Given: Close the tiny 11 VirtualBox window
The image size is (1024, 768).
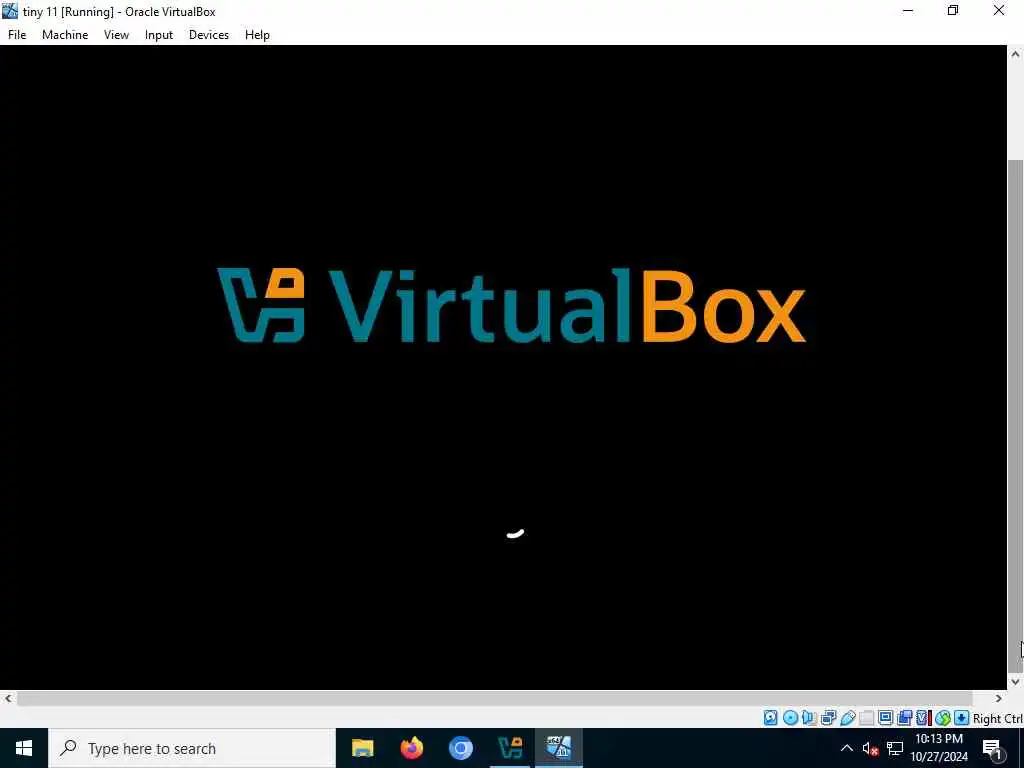Looking at the screenshot, I should coord(999,11).
